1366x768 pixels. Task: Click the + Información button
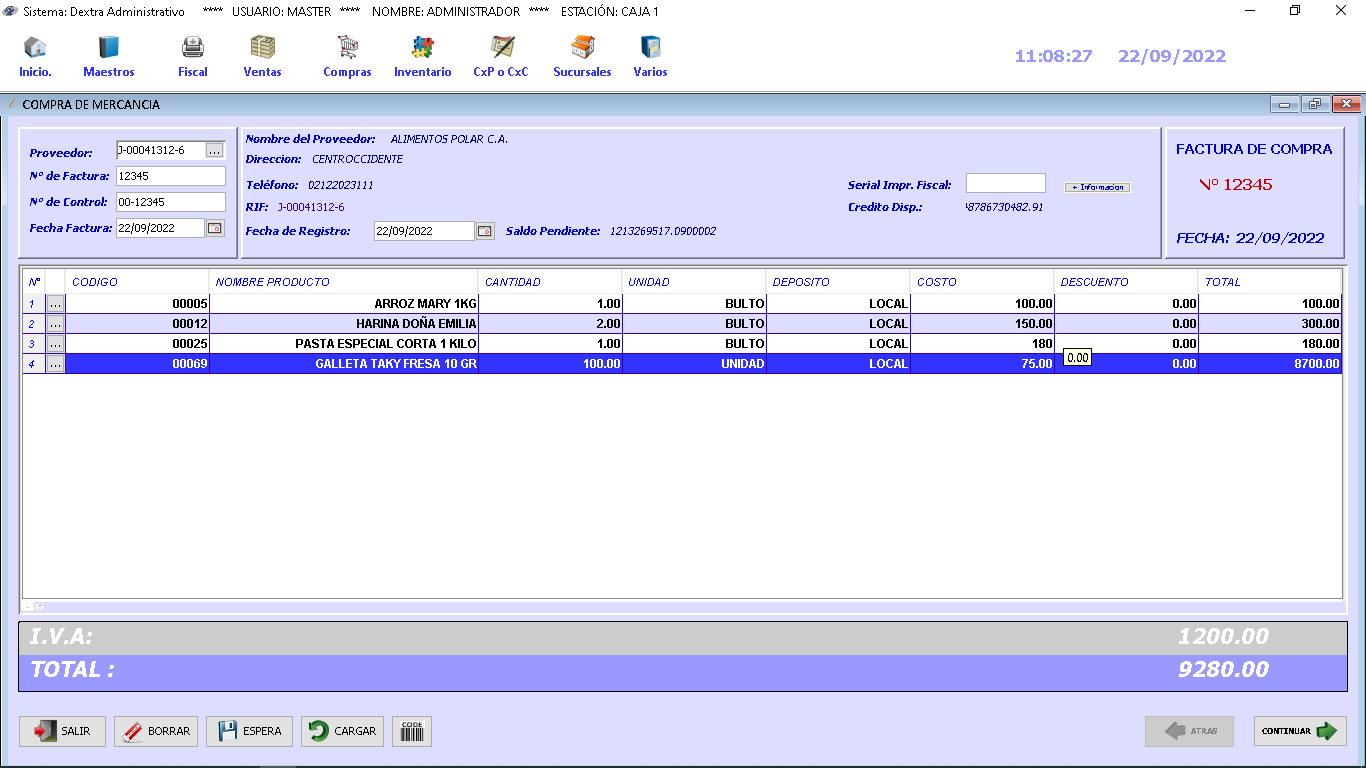1097,187
